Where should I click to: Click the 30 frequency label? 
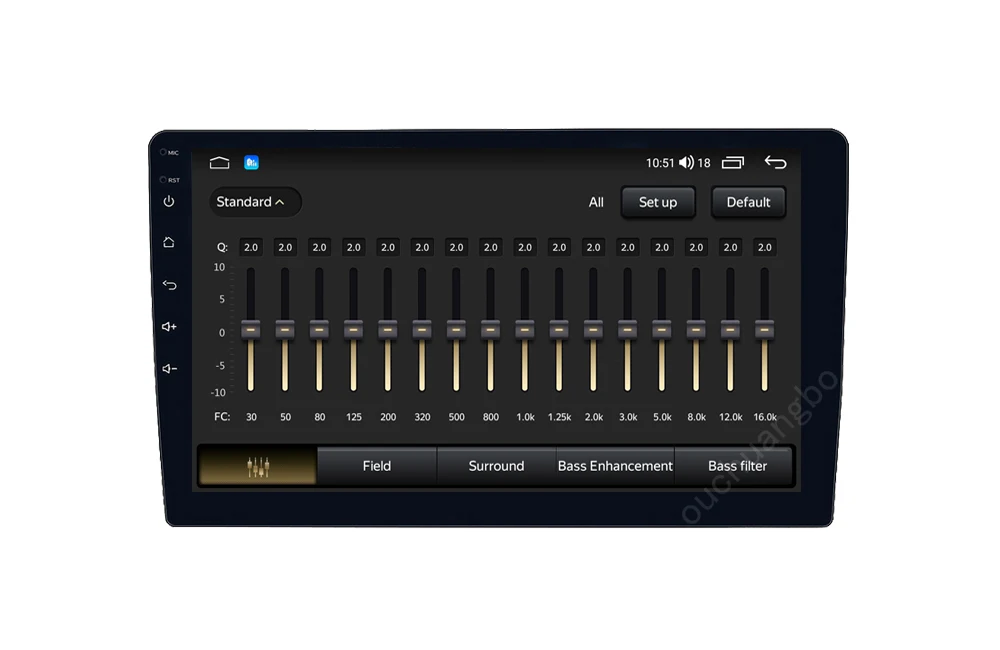pyautogui.click(x=251, y=417)
